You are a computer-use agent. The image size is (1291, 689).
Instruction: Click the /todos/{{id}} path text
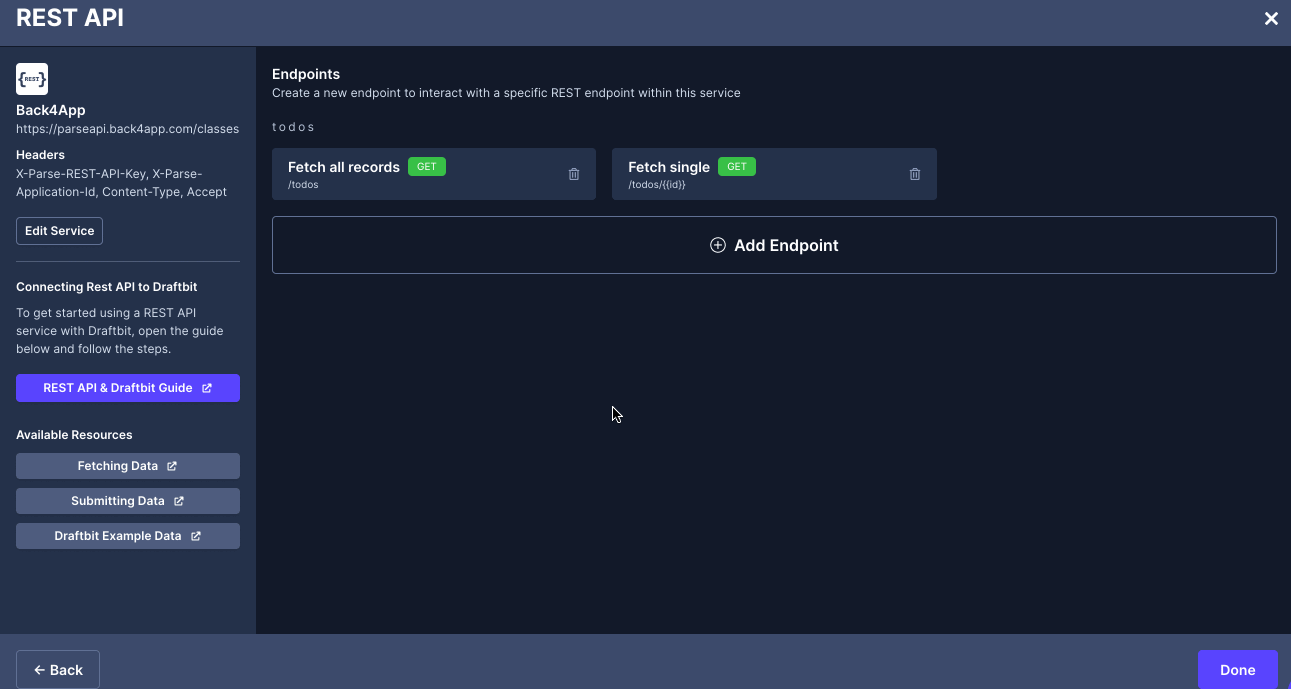coord(657,185)
